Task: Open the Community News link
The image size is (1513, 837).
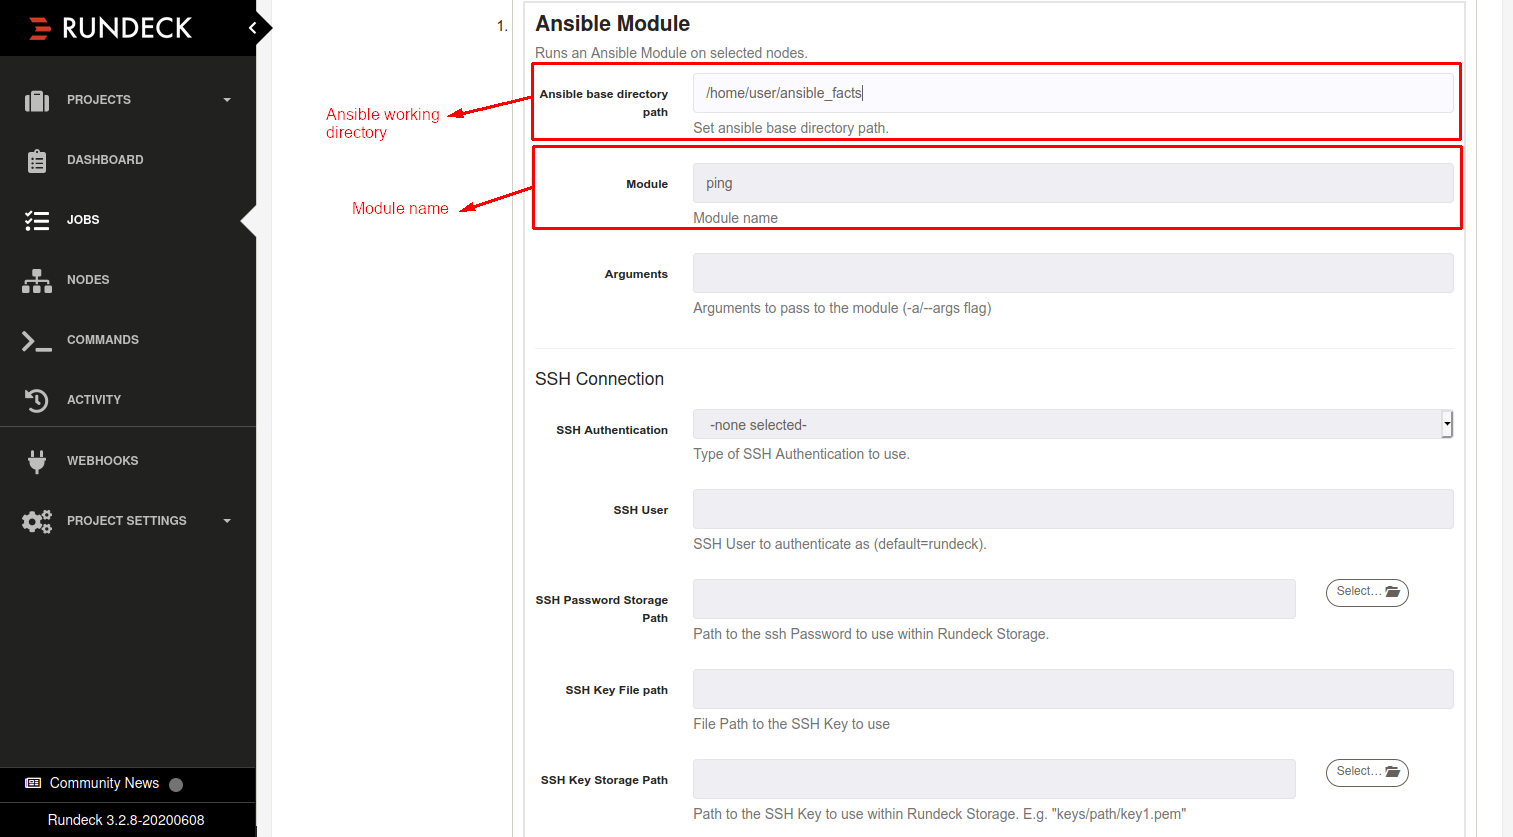Action: pos(104,783)
